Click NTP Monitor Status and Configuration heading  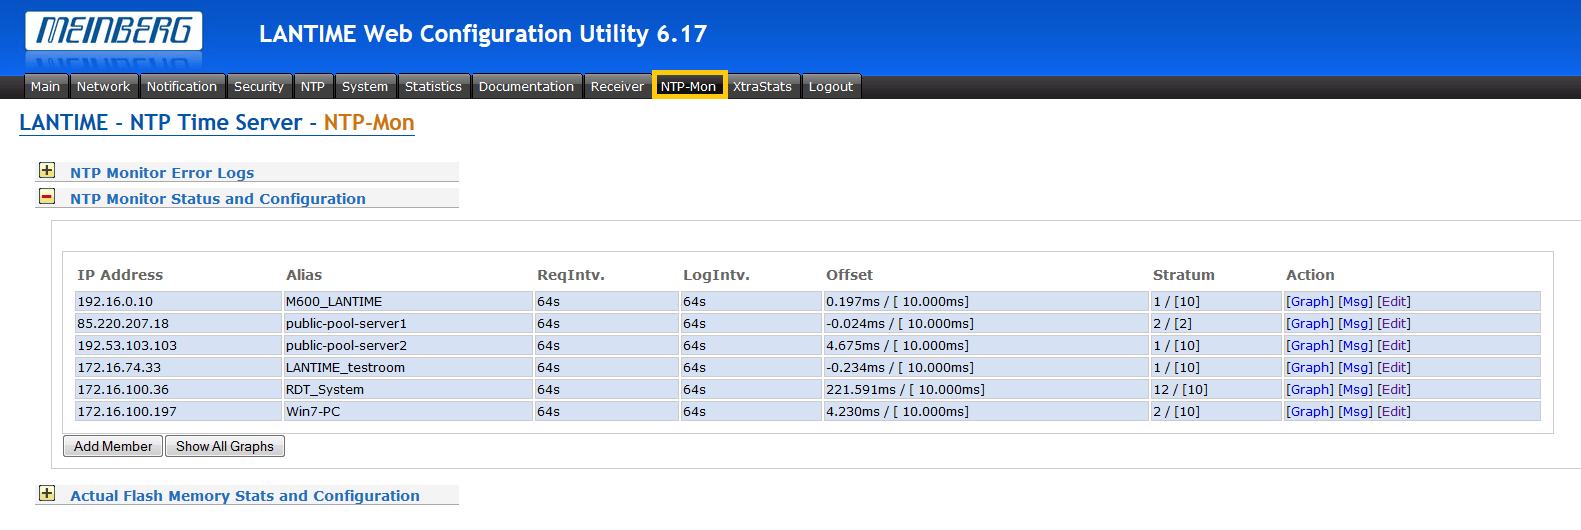(x=218, y=198)
